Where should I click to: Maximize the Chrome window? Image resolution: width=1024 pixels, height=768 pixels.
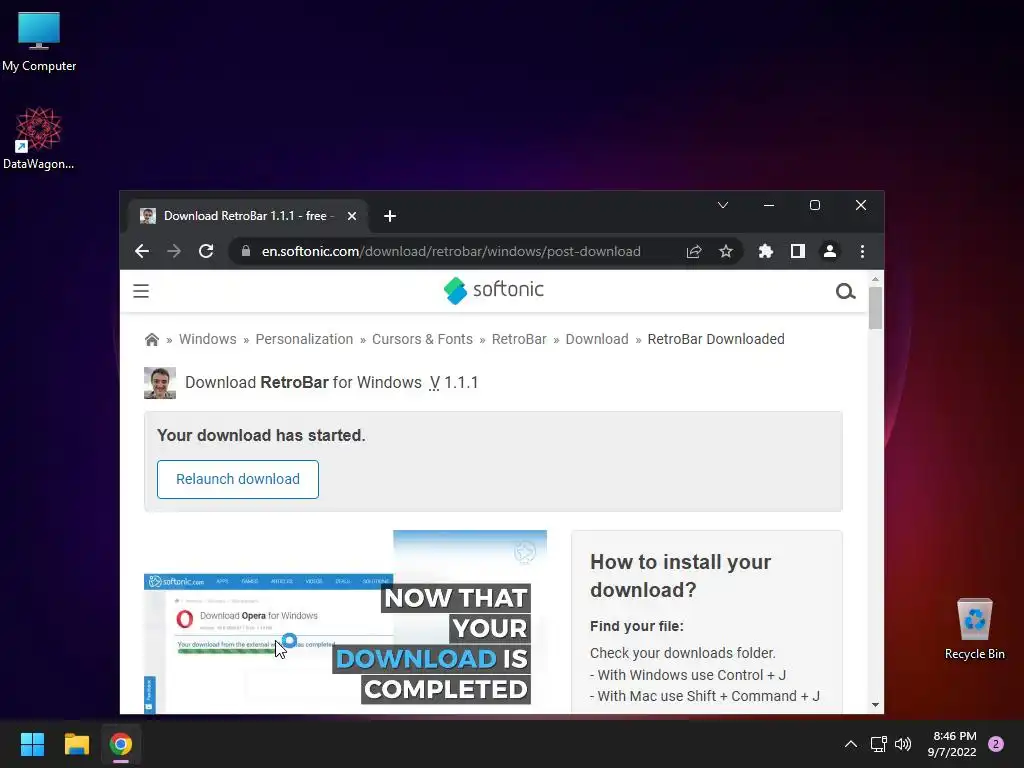[814, 205]
